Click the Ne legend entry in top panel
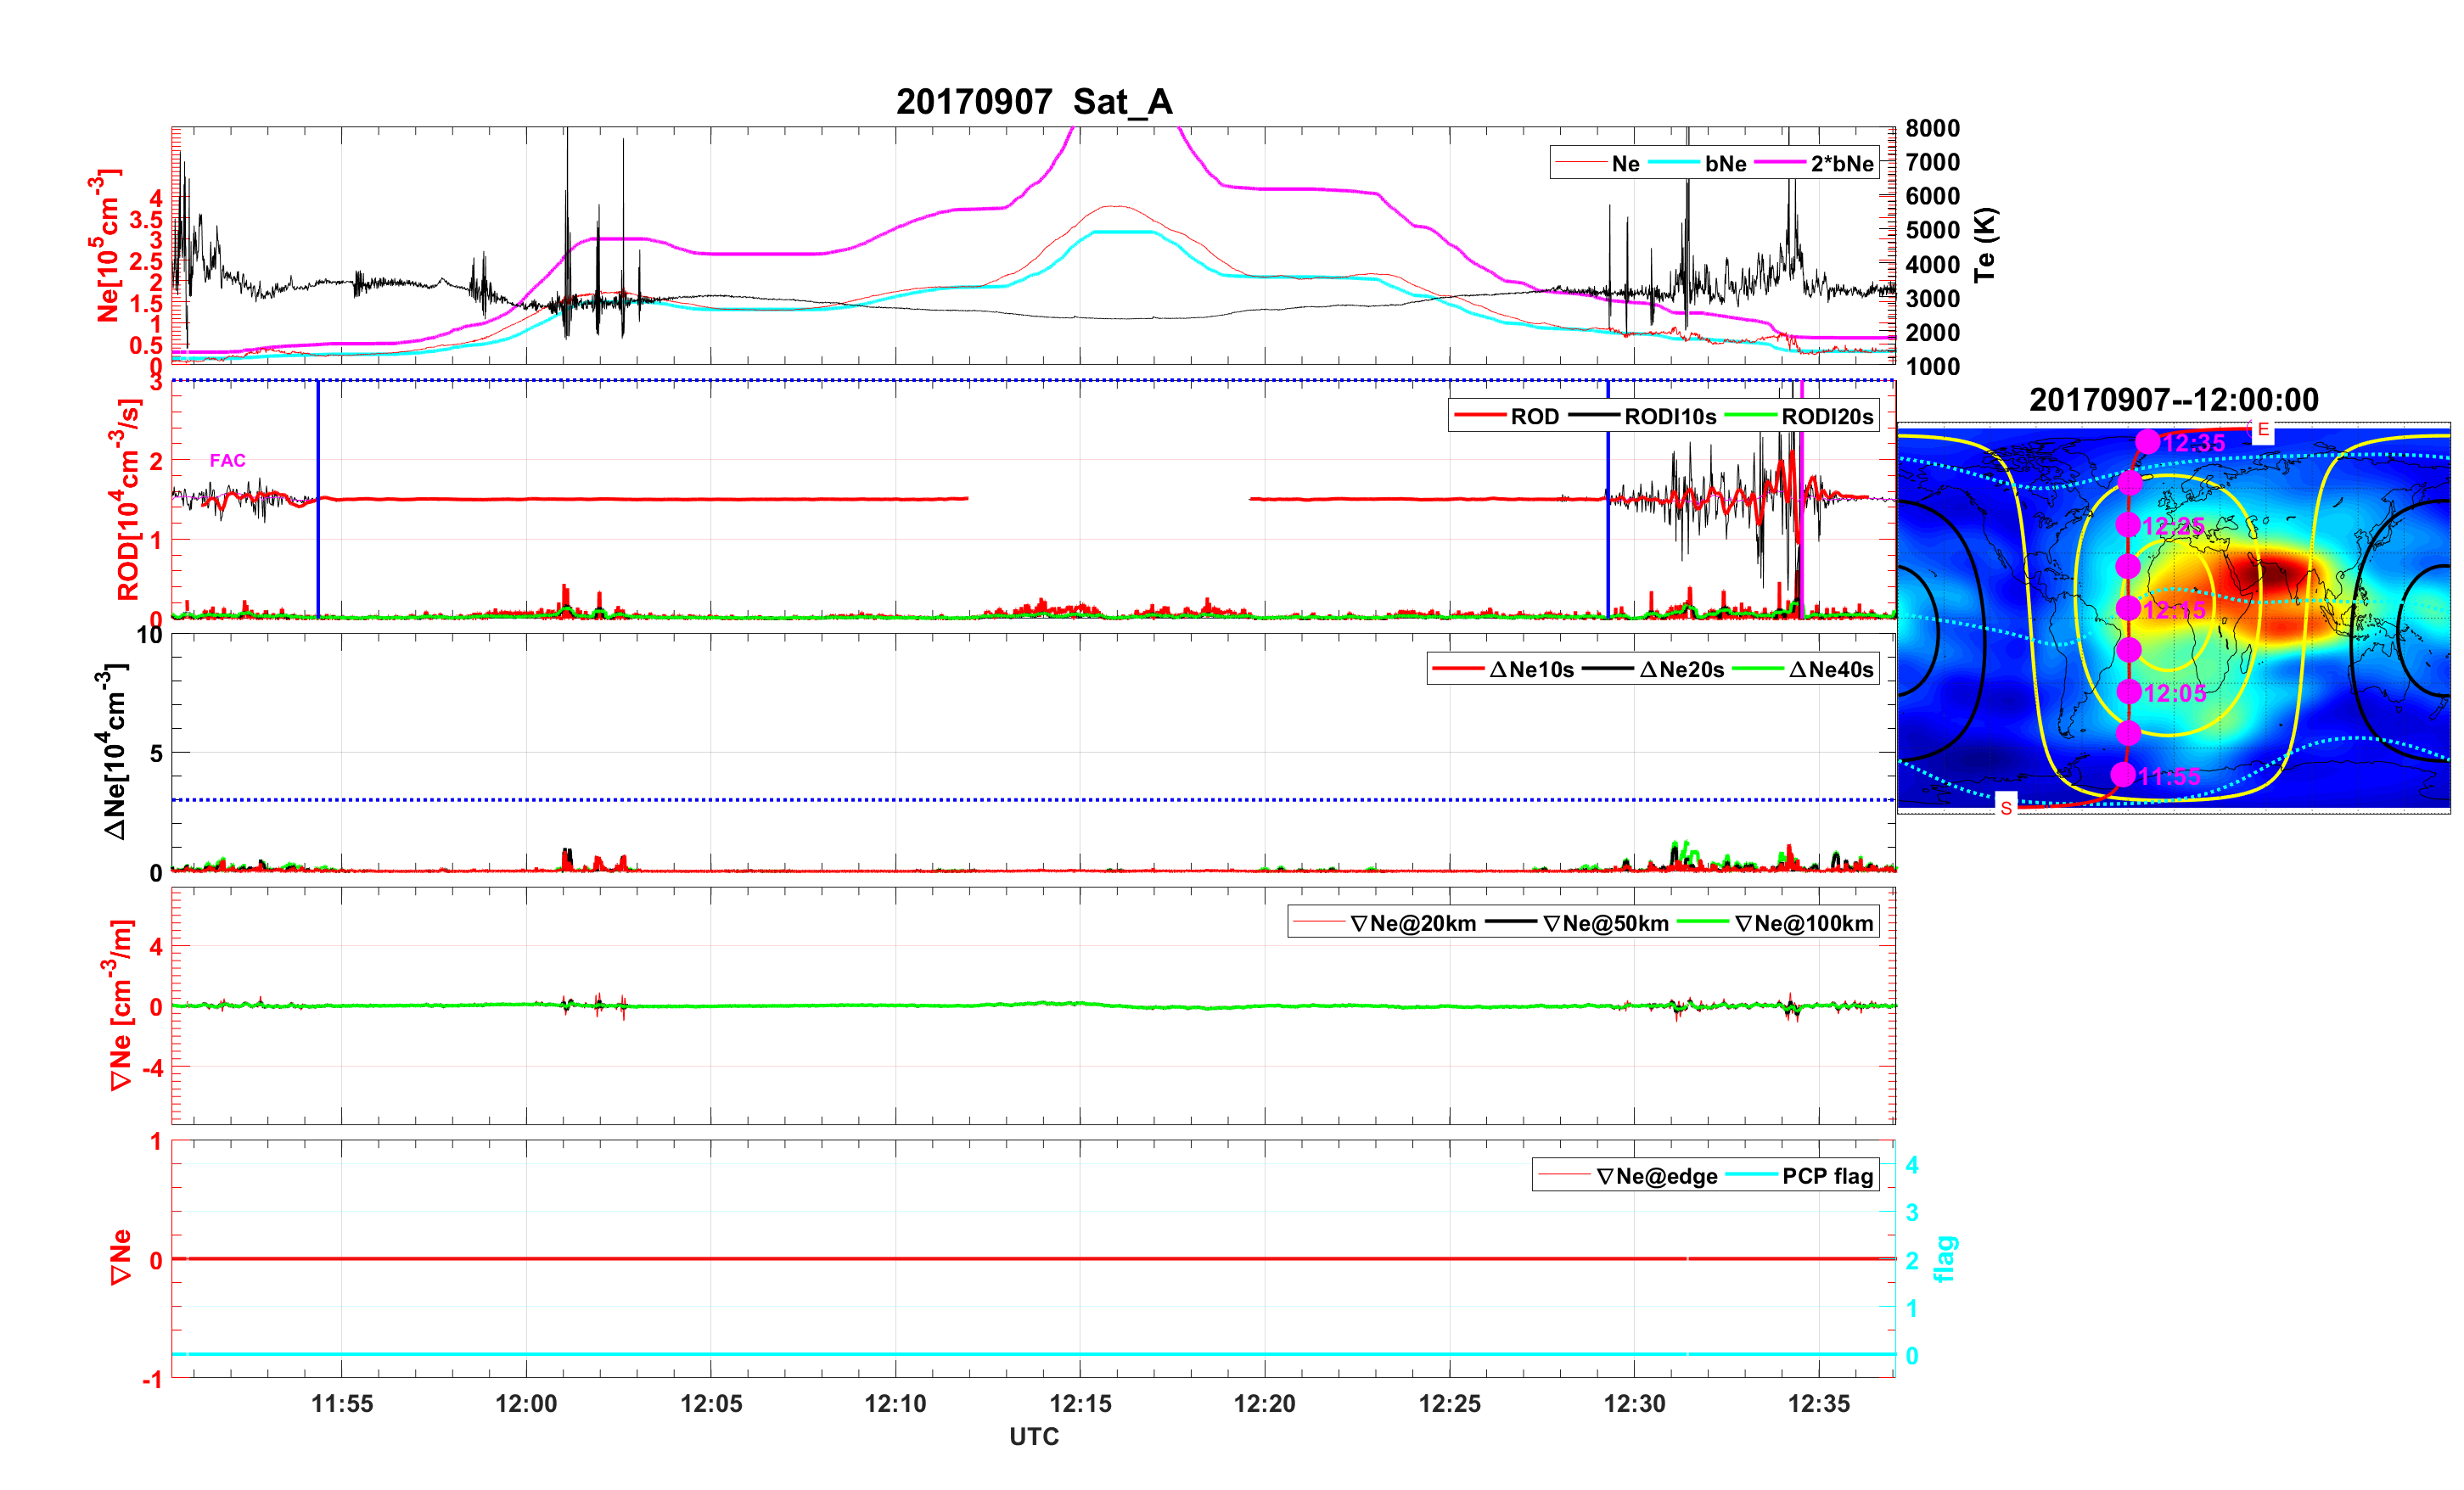This screenshot has height=1490, width=2464. [x=1625, y=163]
